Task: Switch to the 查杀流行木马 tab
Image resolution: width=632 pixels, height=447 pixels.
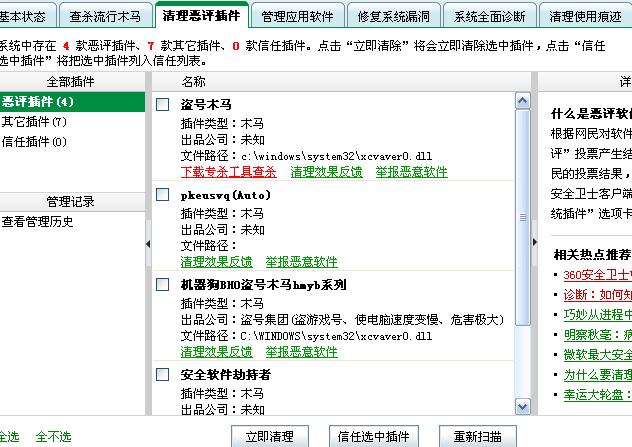Action: (105, 17)
